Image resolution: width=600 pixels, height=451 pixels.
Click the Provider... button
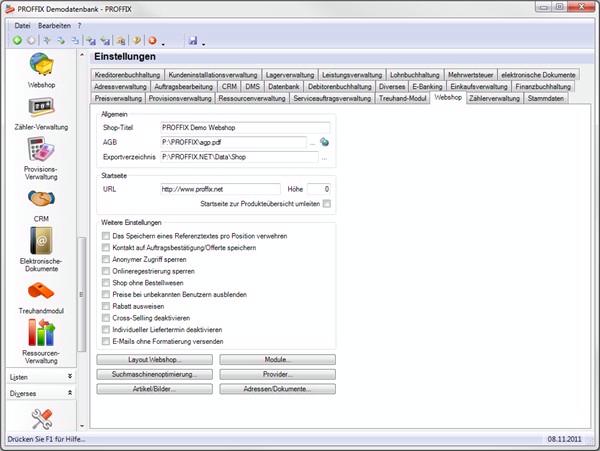tap(277, 374)
